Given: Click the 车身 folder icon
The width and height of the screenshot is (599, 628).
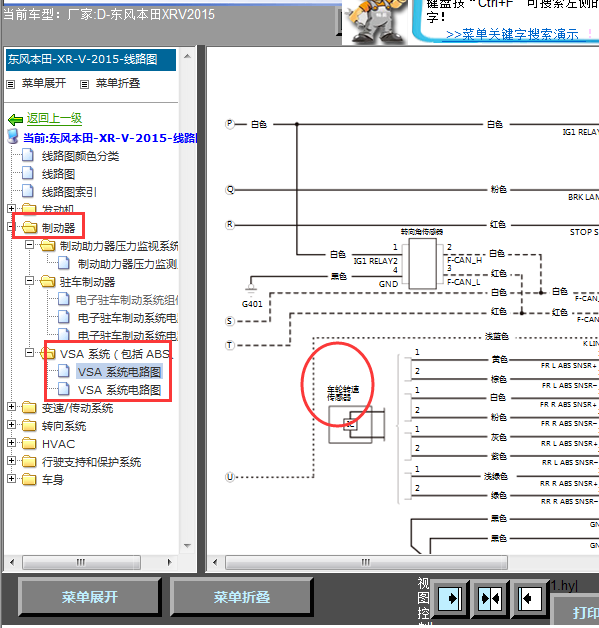Looking at the screenshot, I should click(29, 479).
